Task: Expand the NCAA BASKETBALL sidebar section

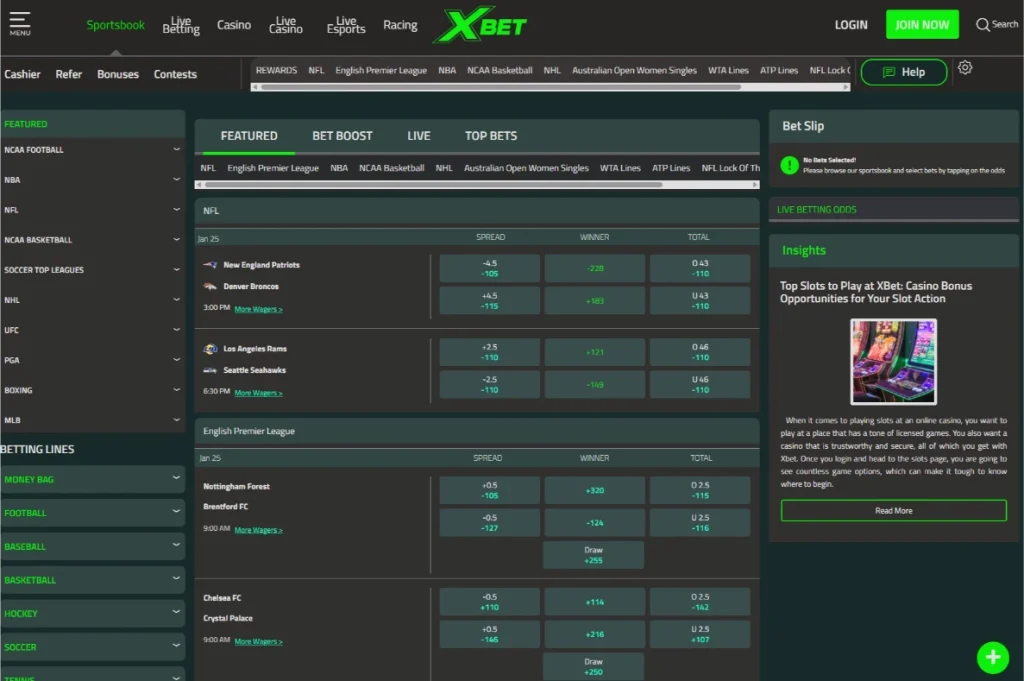Action: click(93, 240)
